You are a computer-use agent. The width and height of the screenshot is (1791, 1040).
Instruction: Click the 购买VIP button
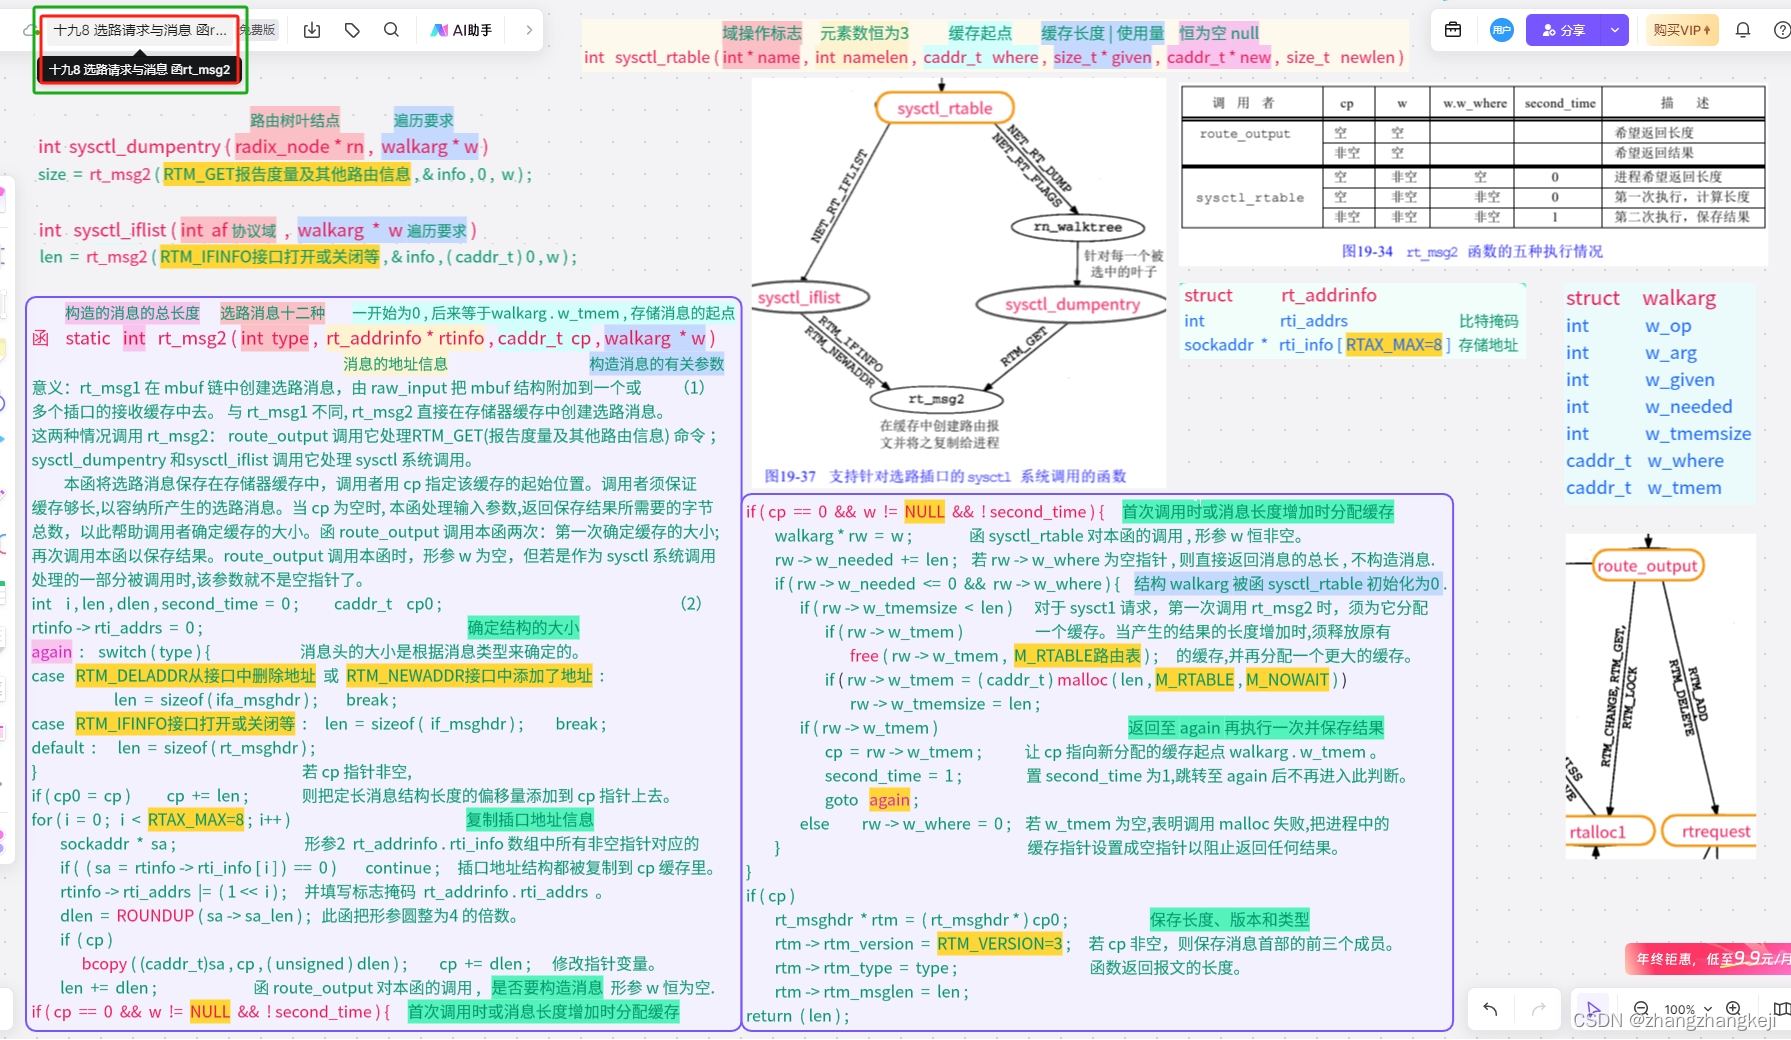click(x=1682, y=30)
